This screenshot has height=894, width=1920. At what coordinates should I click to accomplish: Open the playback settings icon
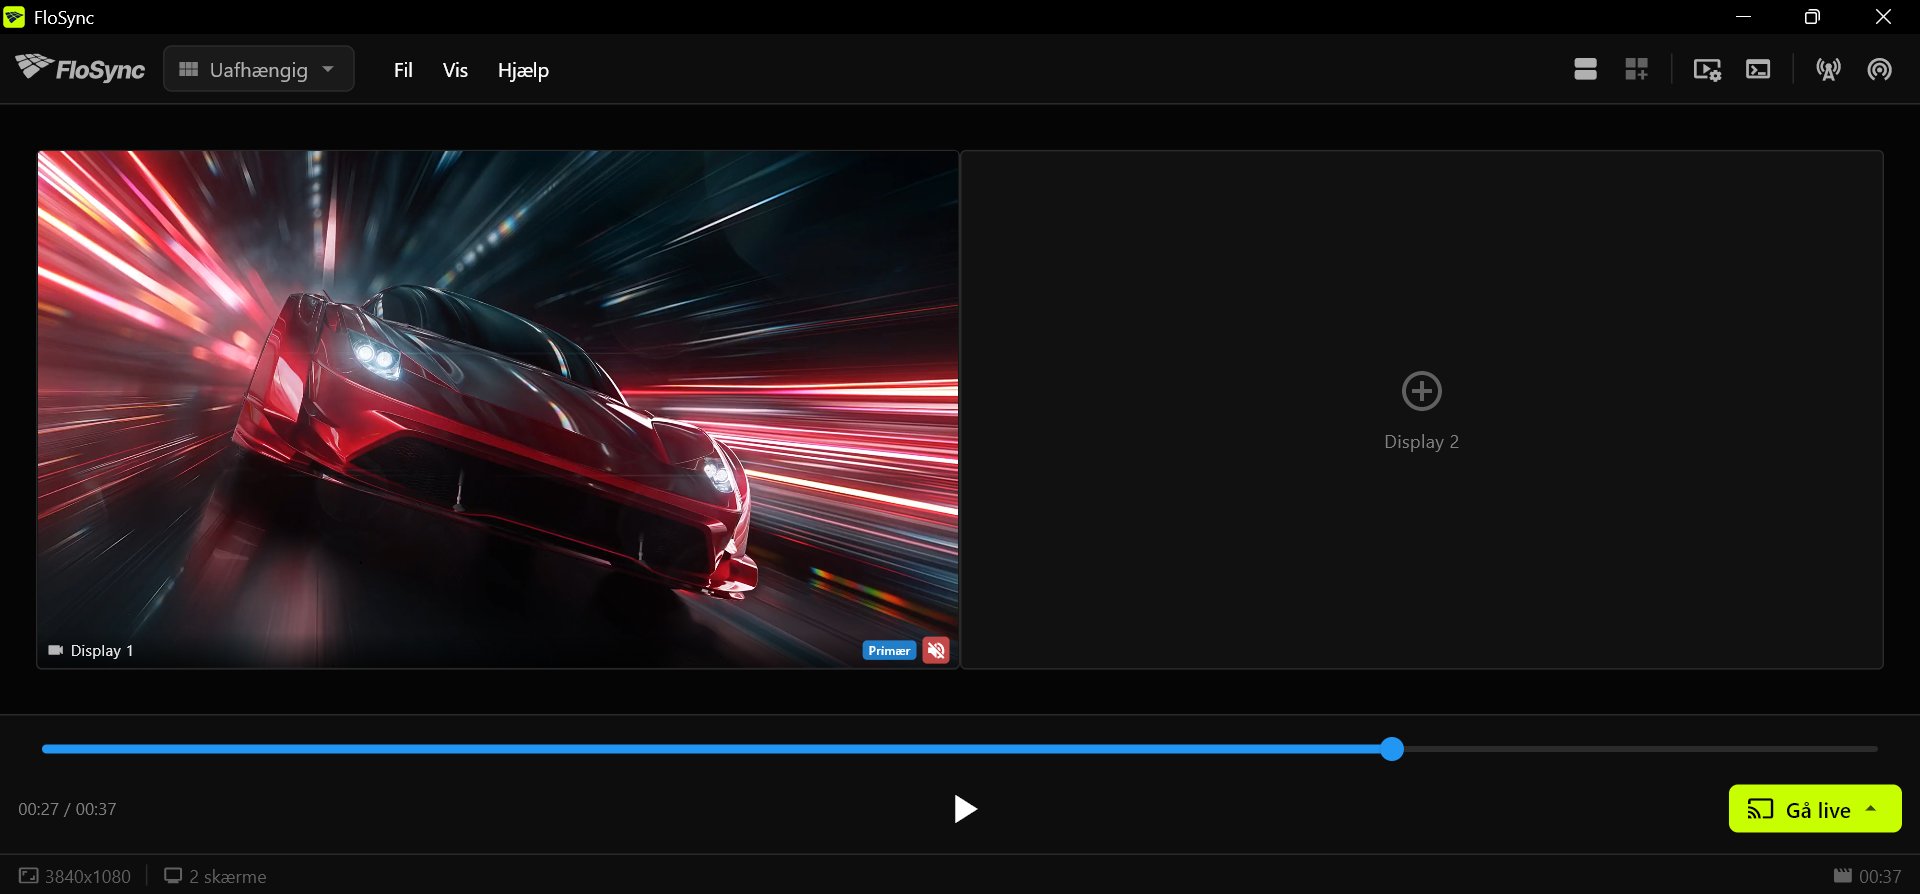point(1707,69)
